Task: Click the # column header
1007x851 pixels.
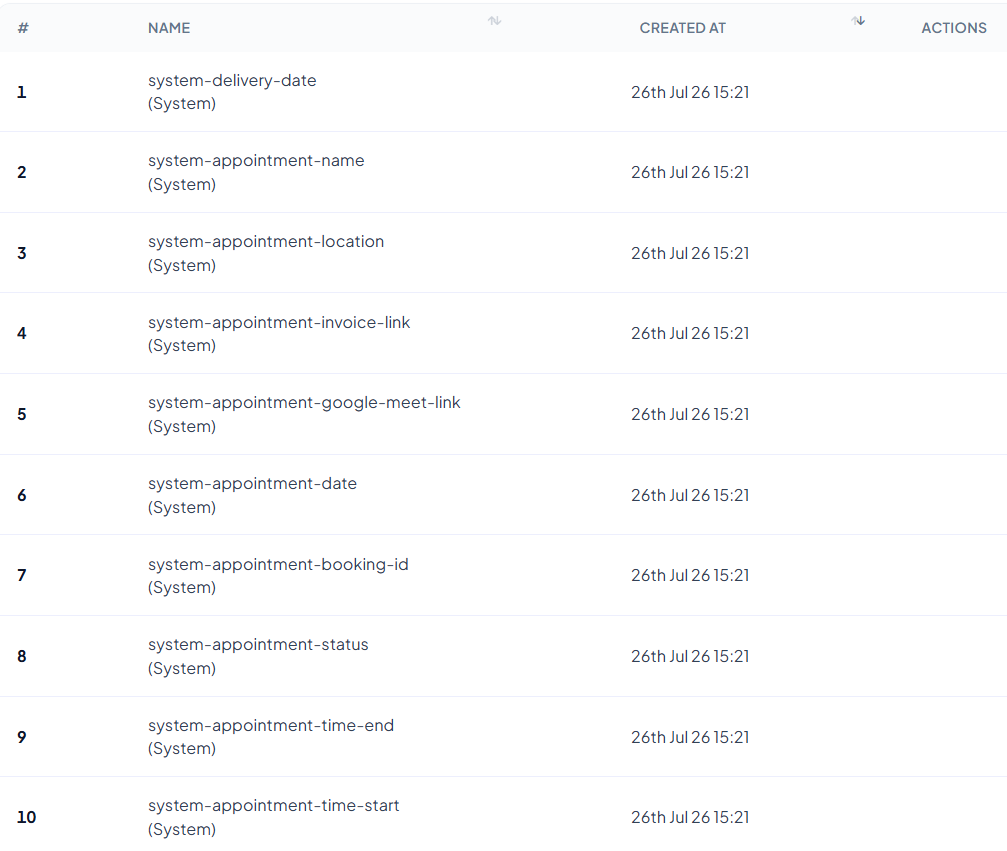Action: 23,28
